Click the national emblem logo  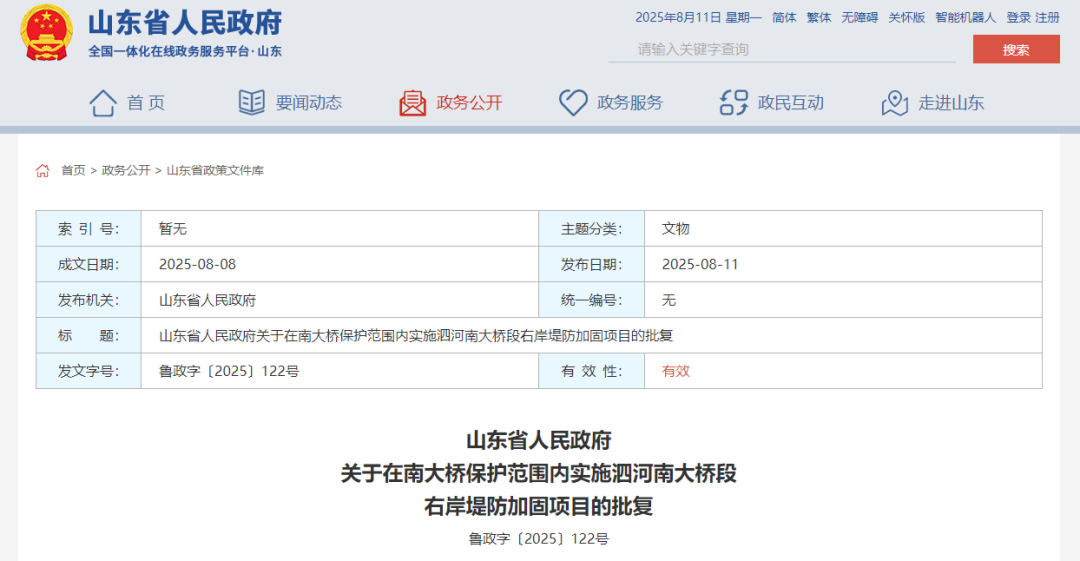tap(46, 33)
